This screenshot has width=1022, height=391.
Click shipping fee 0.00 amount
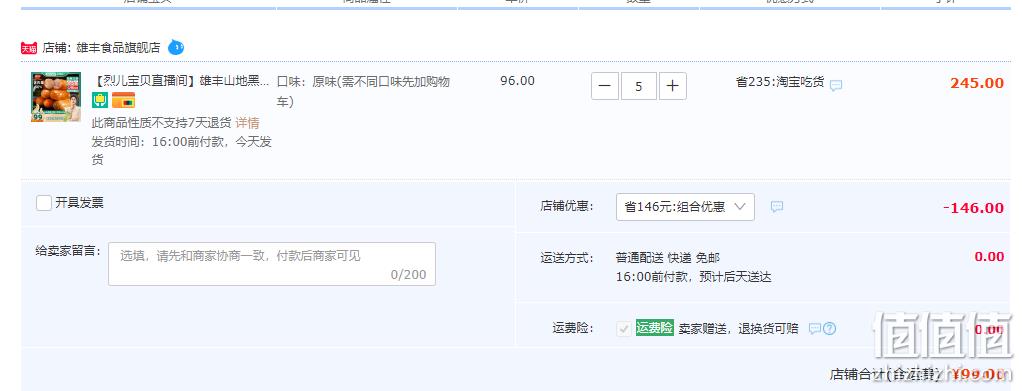(x=989, y=257)
